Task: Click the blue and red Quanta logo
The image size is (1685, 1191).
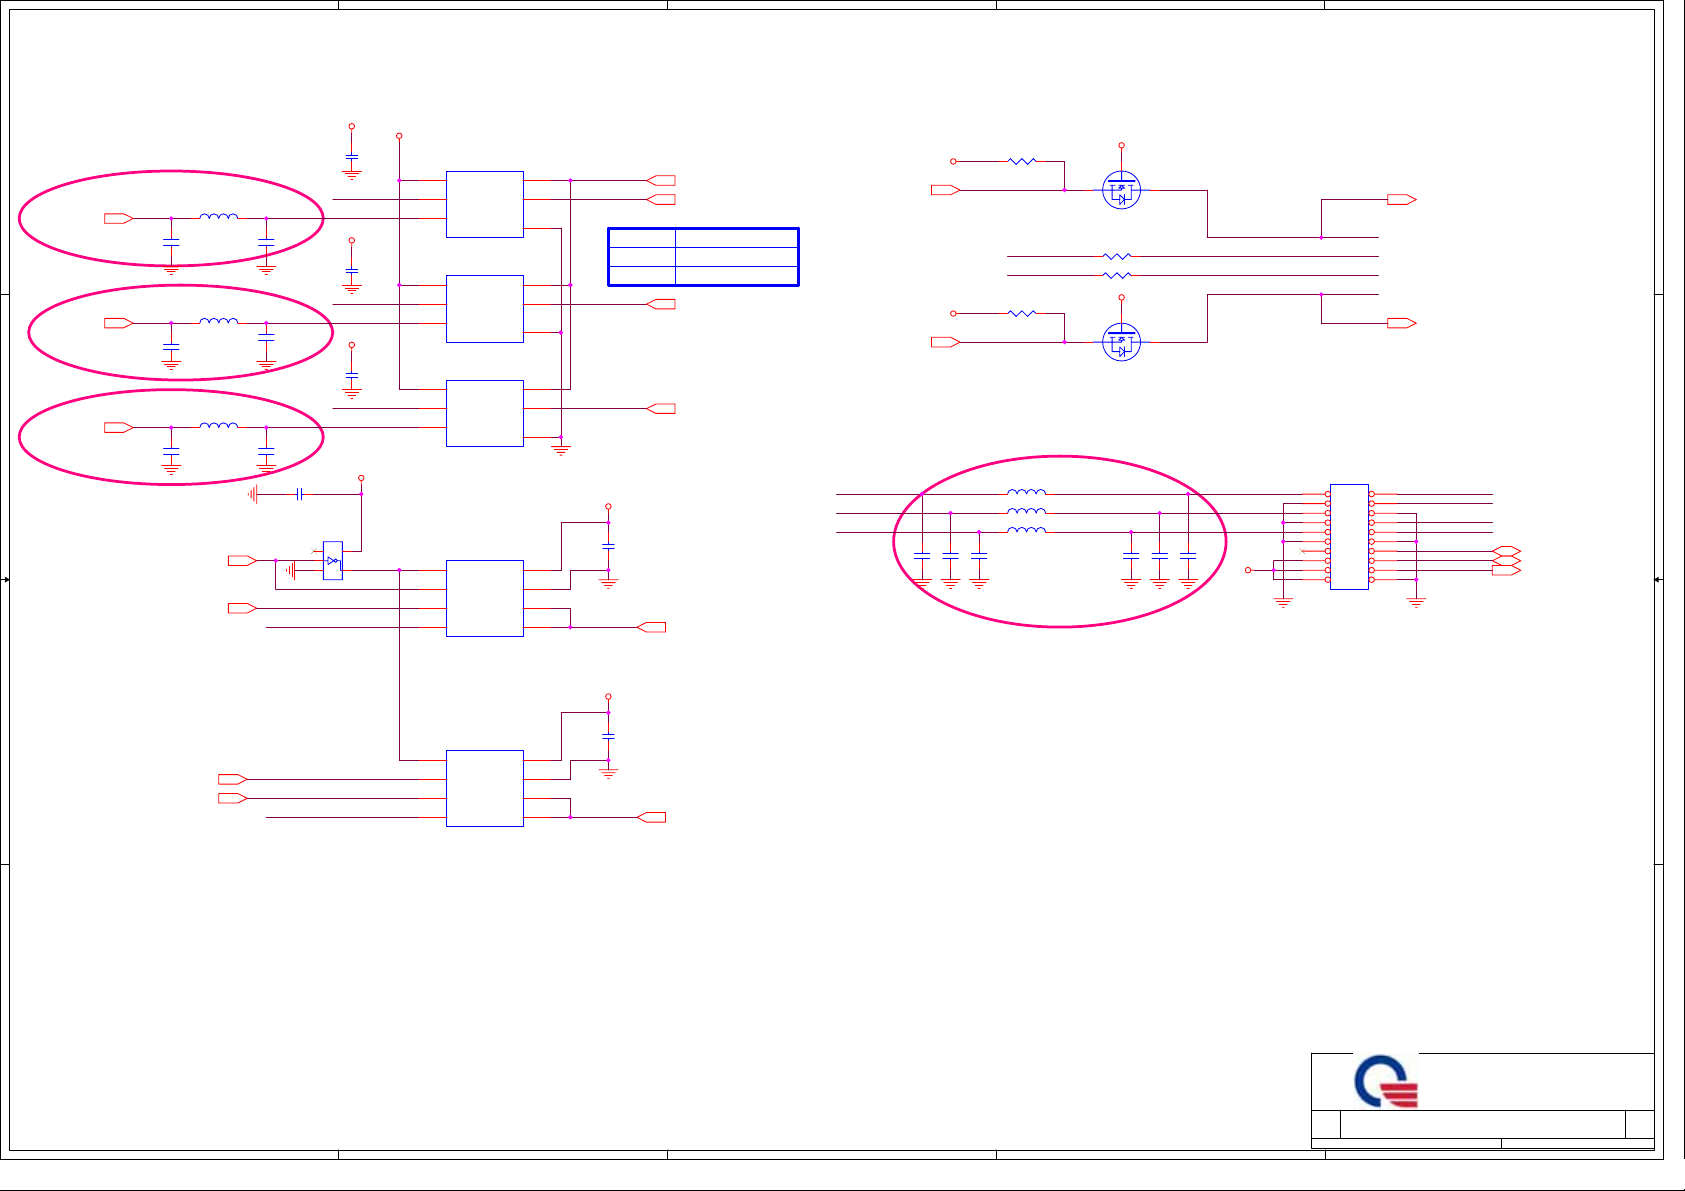Action: click(1387, 1081)
